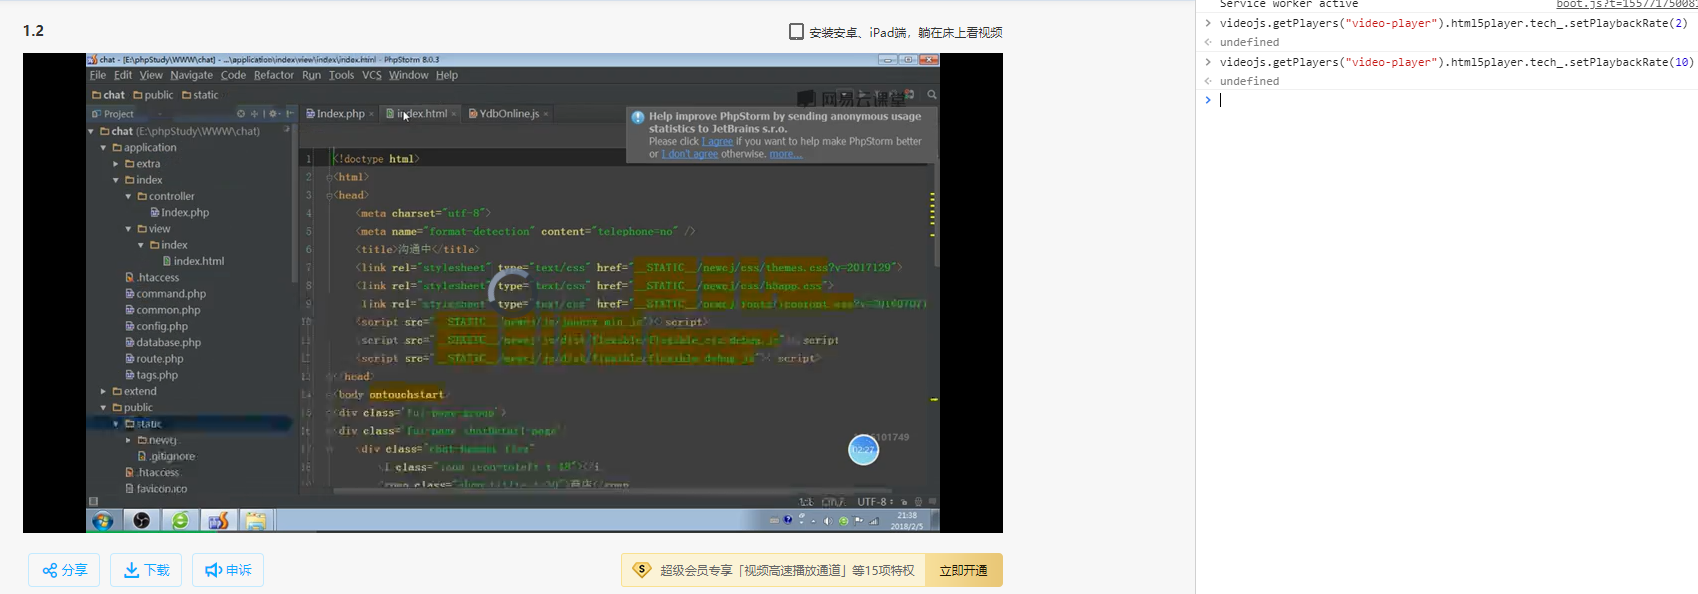Open the File Explorer taskbar icon
1698x594 pixels.
coord(256,520)
